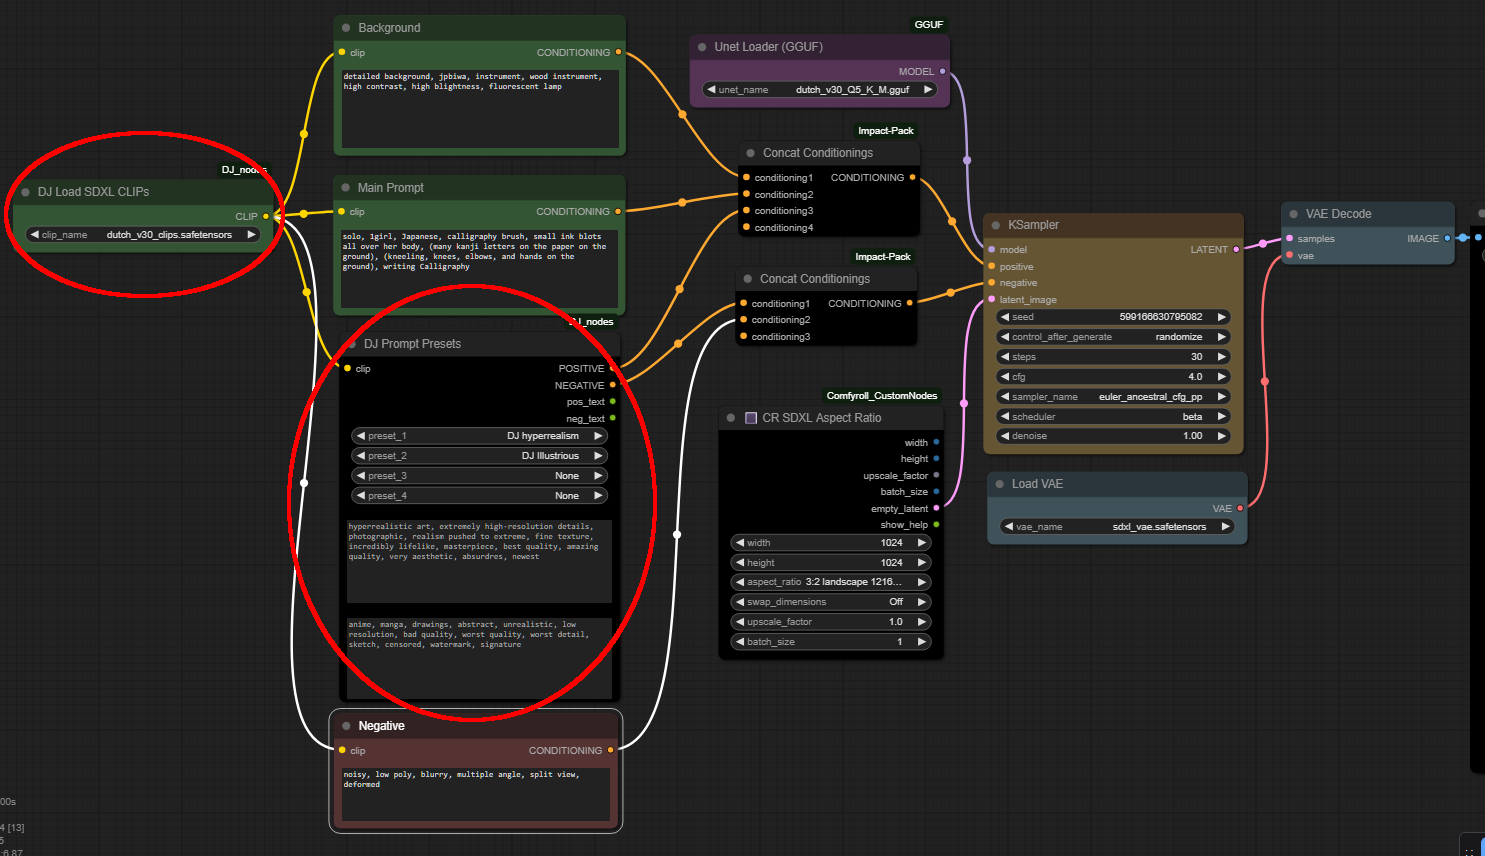Collapse the Unet Loader (GGUF) node dot
The height and width of the screenshot is (856, 1485).
(702, 47)
